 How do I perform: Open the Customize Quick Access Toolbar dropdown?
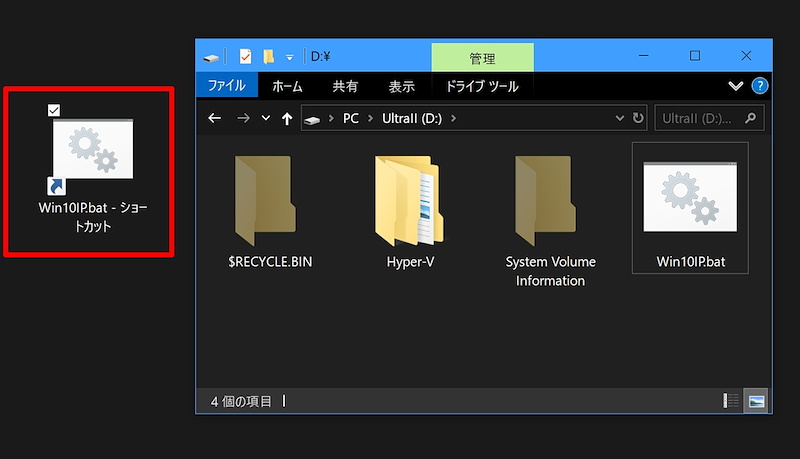click(x=289, y=58)
